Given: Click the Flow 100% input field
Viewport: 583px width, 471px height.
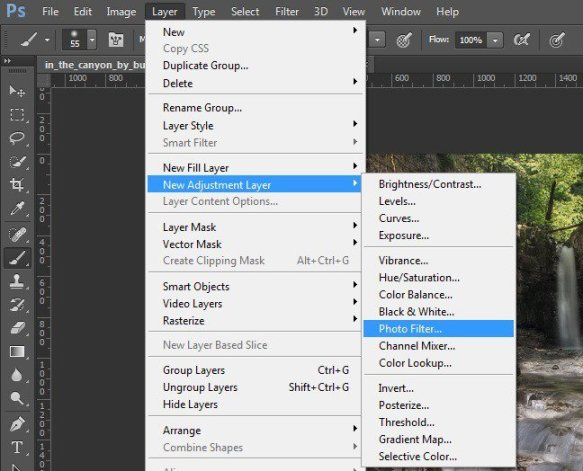Looking at the screenshot, I should click(x=471, y=40).
